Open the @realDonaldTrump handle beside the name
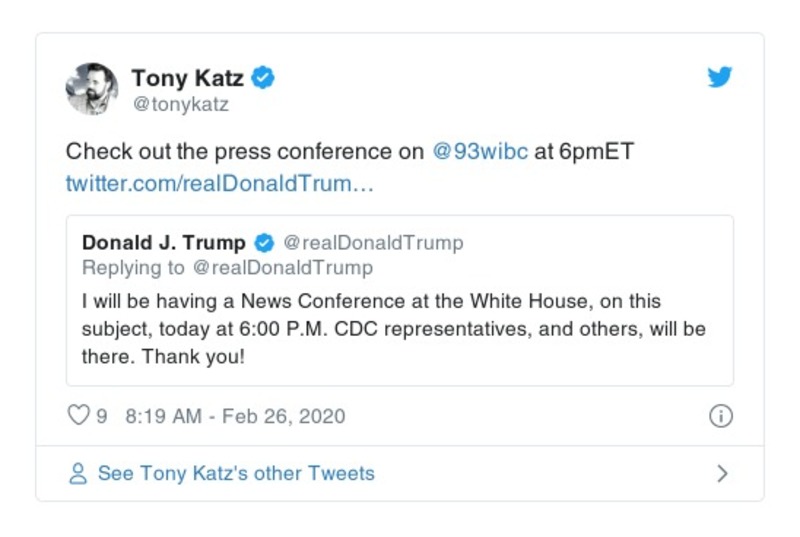800x537 pixels. pyautogui.click(x=373, y=243)
